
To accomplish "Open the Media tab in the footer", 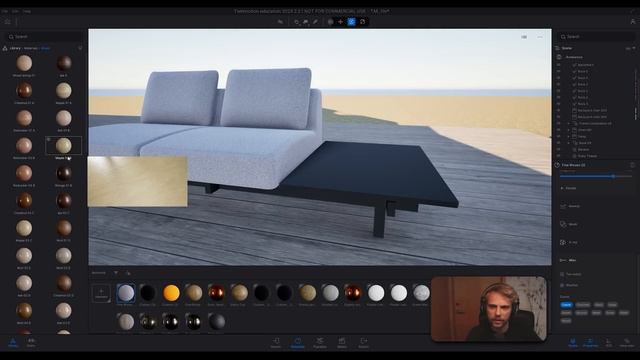I will click(342, 343).
